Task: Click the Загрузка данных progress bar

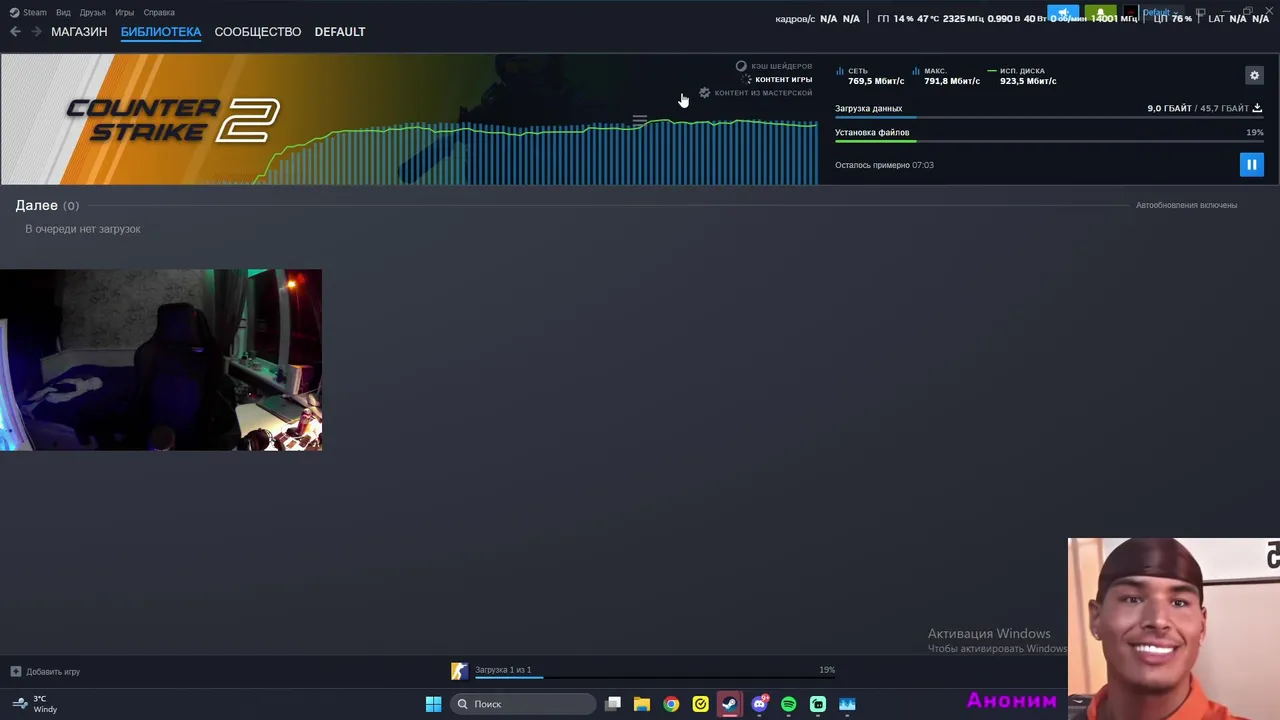Action: tap(1049, 118)
